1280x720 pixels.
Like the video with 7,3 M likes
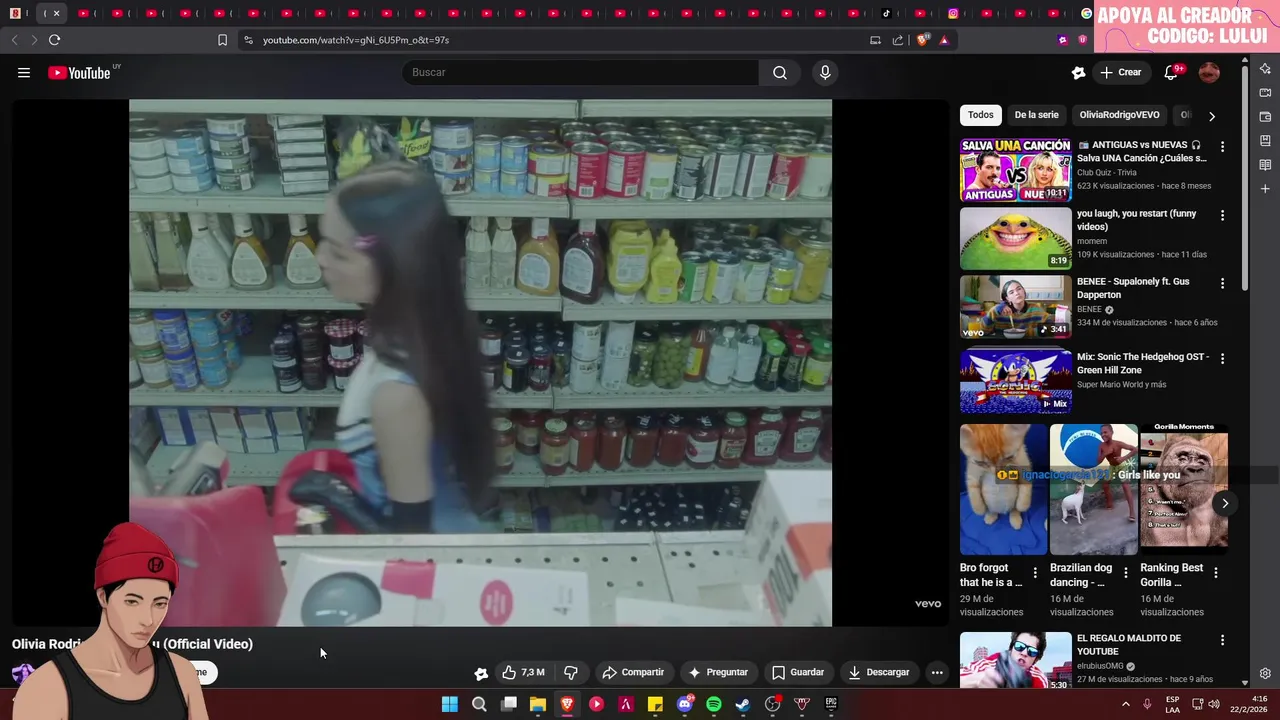click(x=524, y=672)
